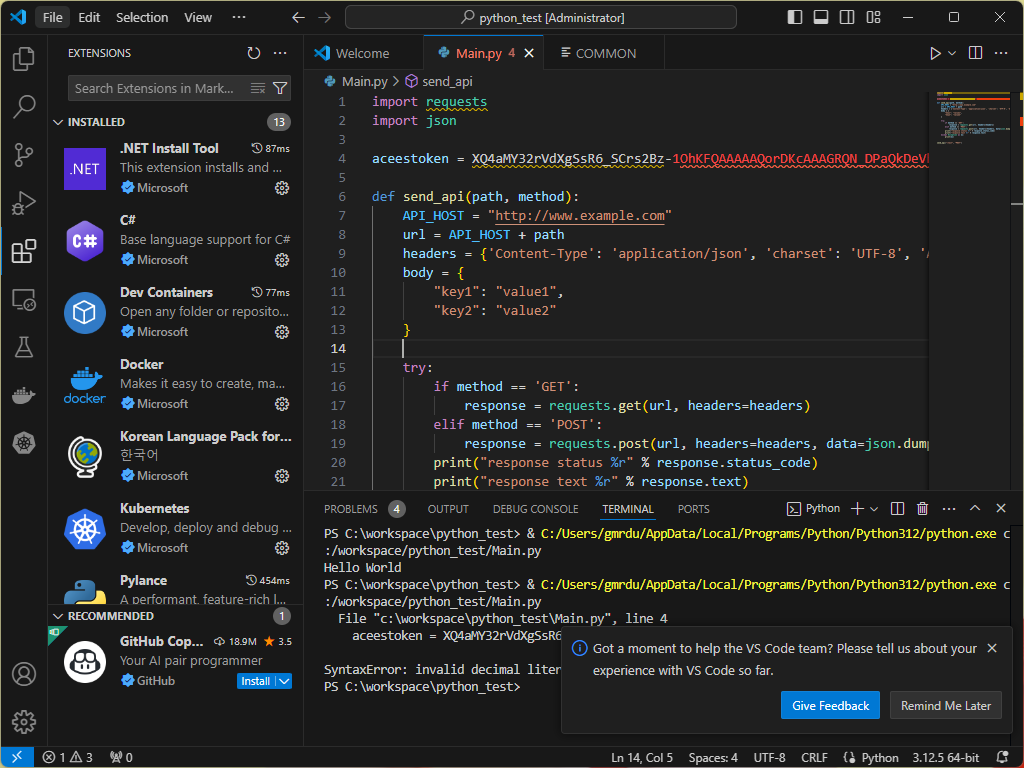
Task: Kill the terminal with trash icon
Action: coord(922,509)
